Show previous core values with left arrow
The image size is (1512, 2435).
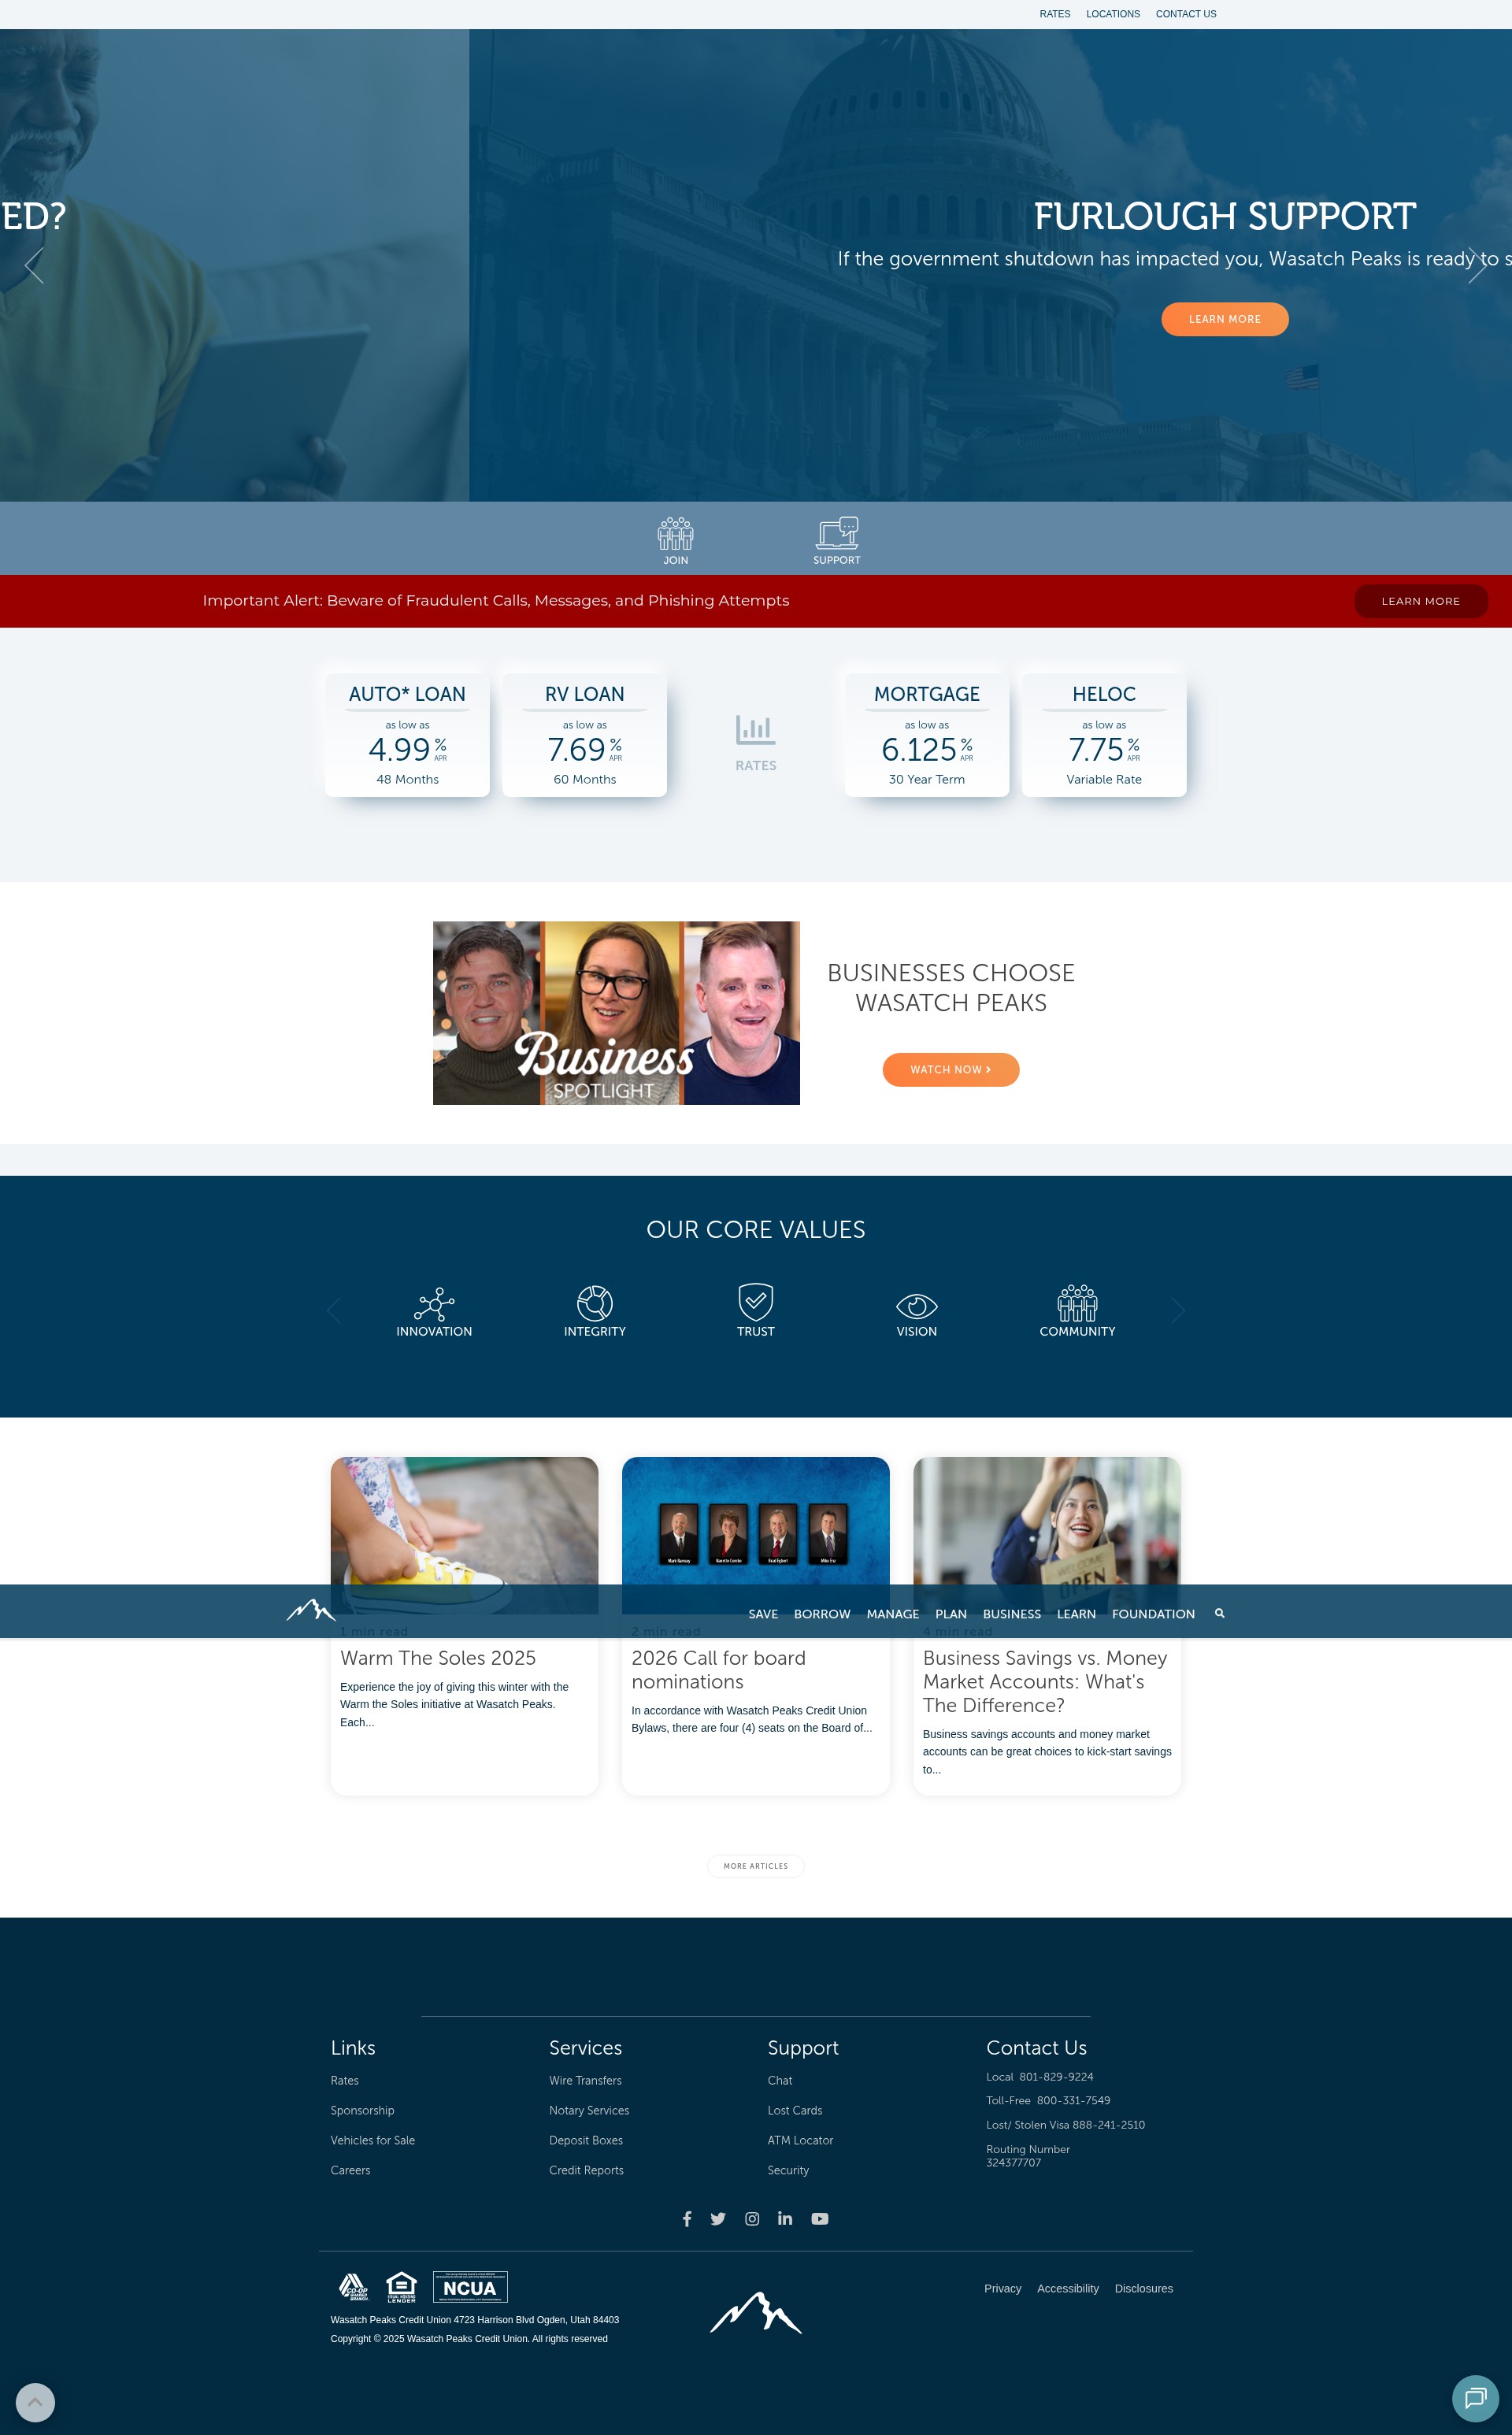(x=334, y=1311)
